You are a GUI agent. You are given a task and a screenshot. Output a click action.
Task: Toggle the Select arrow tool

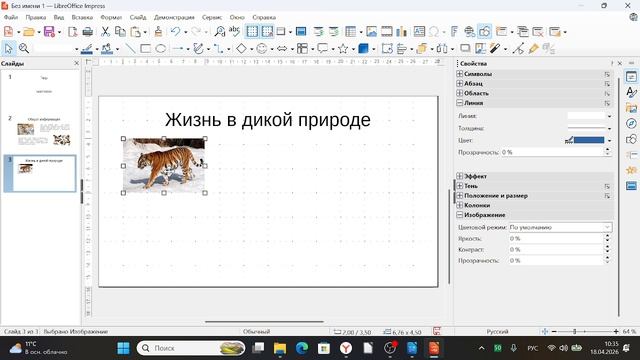coord(8,49)
